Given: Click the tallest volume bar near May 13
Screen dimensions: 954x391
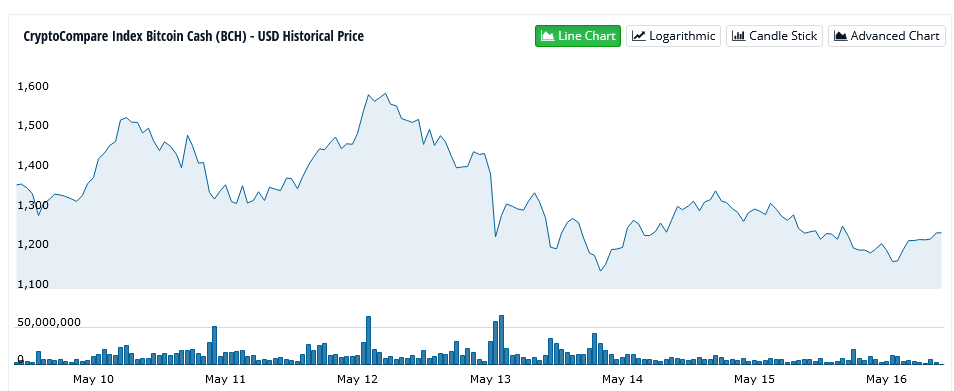Looking at the screenshot, I should point(501,340).
